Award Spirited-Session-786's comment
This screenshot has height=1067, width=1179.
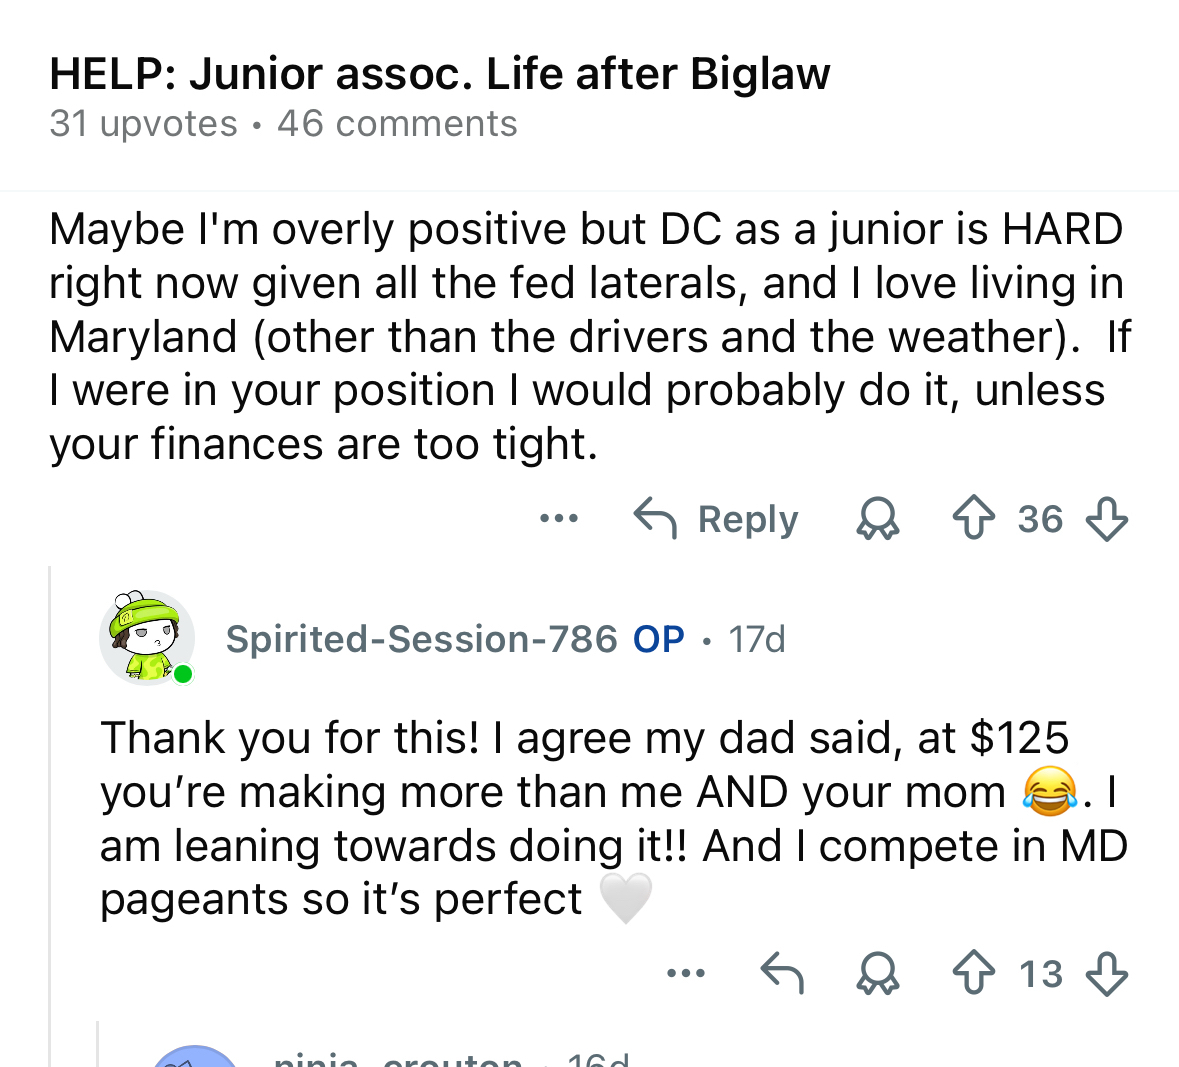tap(878, 973)
